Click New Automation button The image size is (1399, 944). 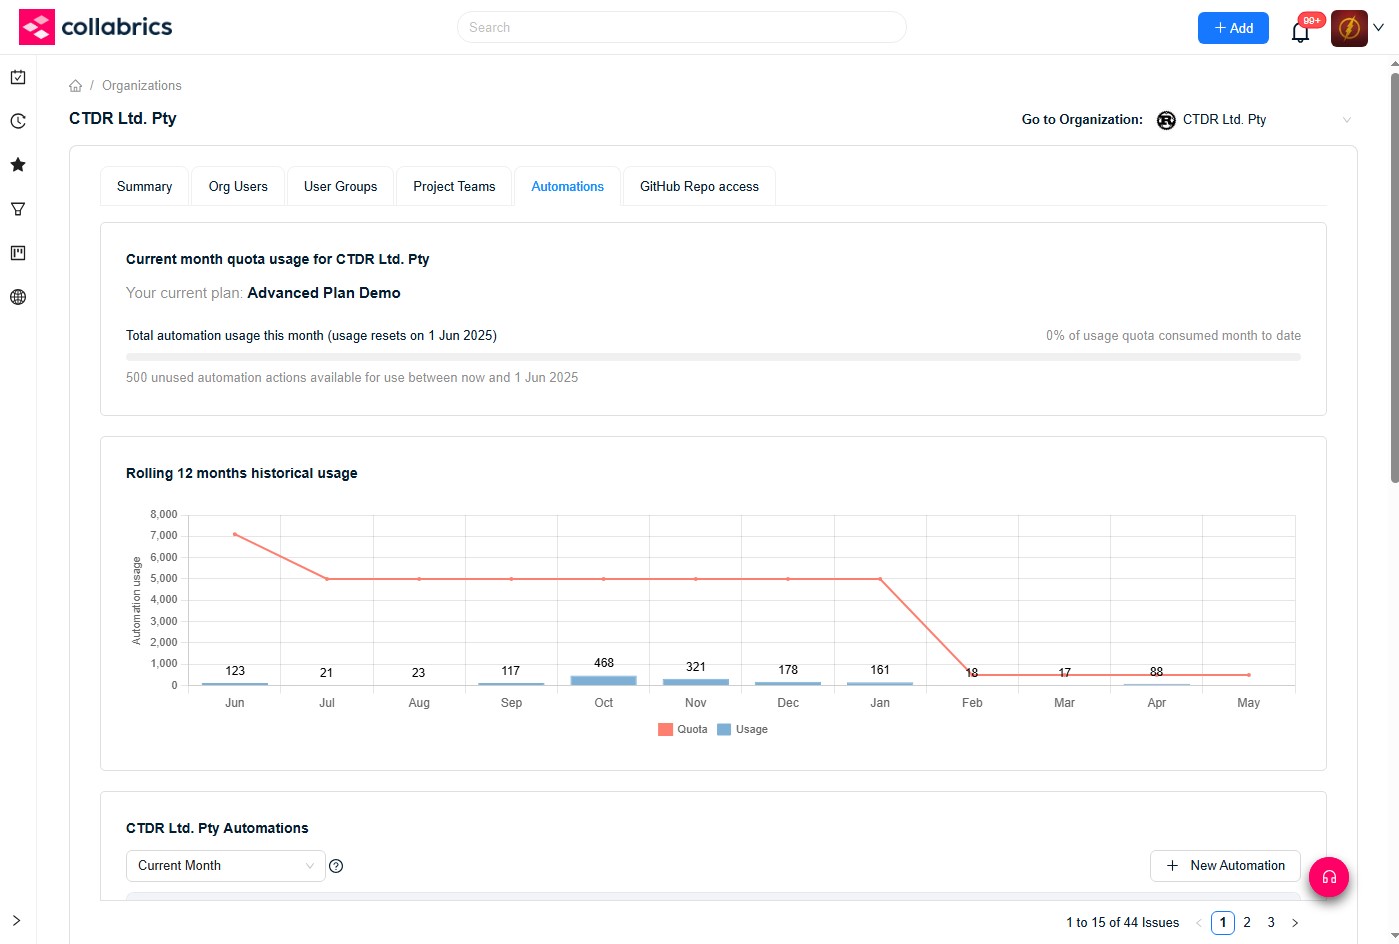tap(1225, 866)
